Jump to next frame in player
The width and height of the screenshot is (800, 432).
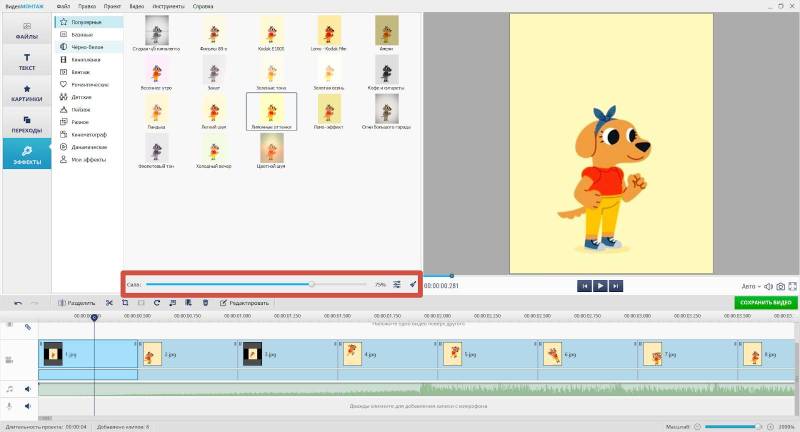click(616, 286)
